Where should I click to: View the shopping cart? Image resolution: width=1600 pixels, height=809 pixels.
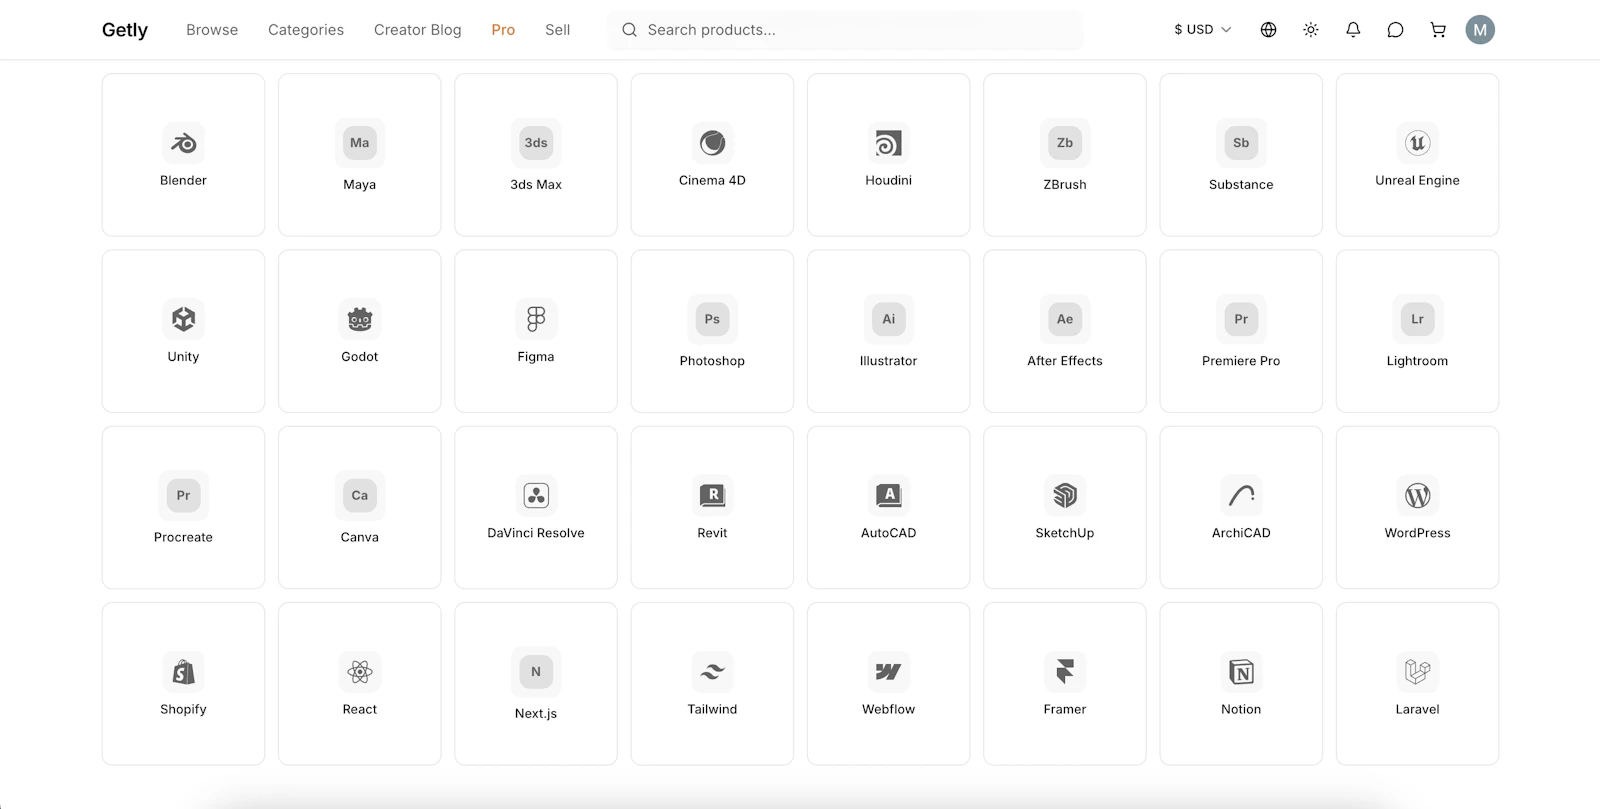click(x=1438, y=30)
